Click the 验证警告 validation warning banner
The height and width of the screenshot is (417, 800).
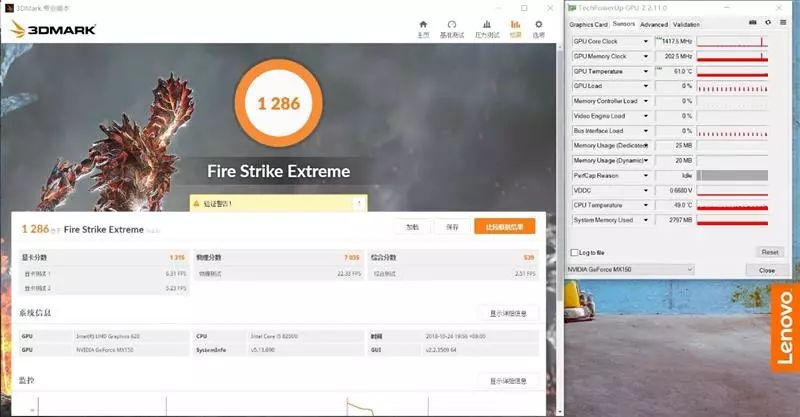click(x=279, y=203)
